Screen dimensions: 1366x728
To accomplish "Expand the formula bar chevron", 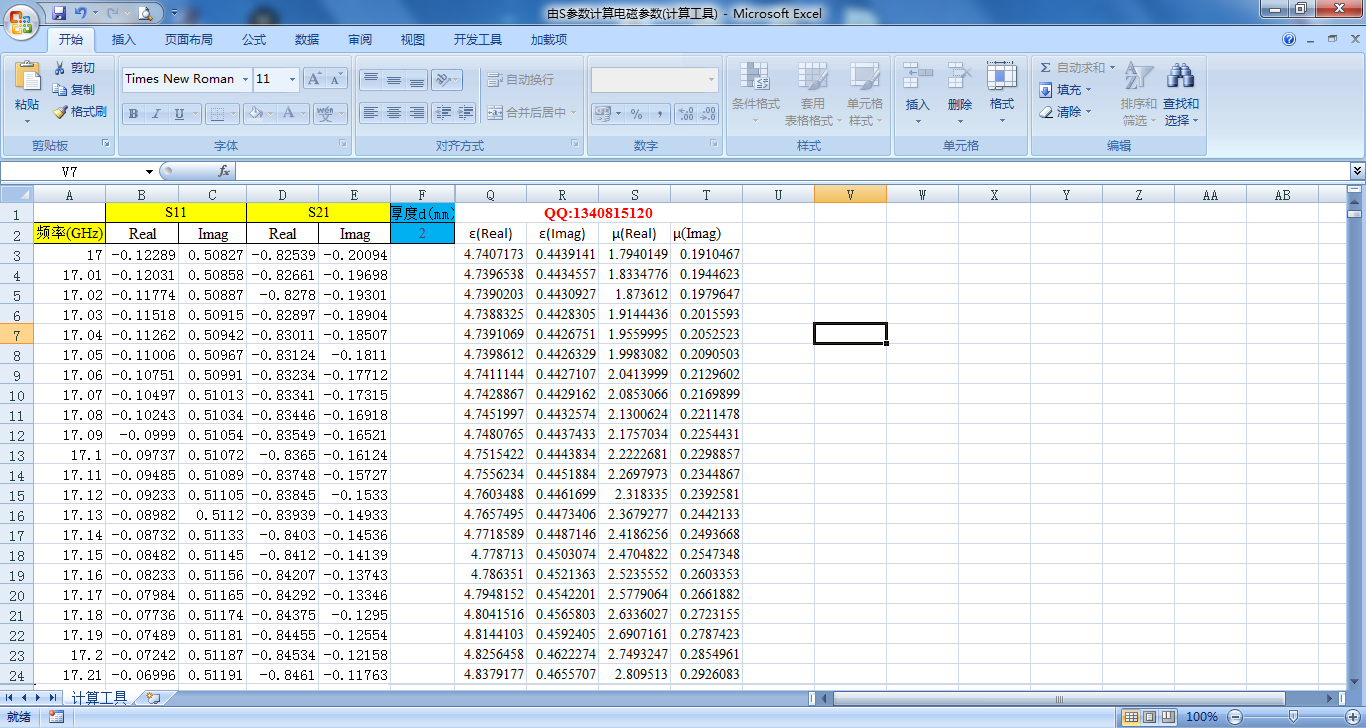I will pyautogui.click(x=1357, y=171).
